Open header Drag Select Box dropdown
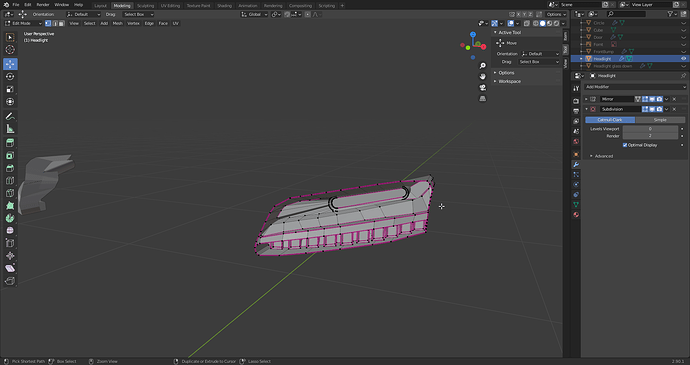The width and height of the screenshot is (690, 365). 138,15
